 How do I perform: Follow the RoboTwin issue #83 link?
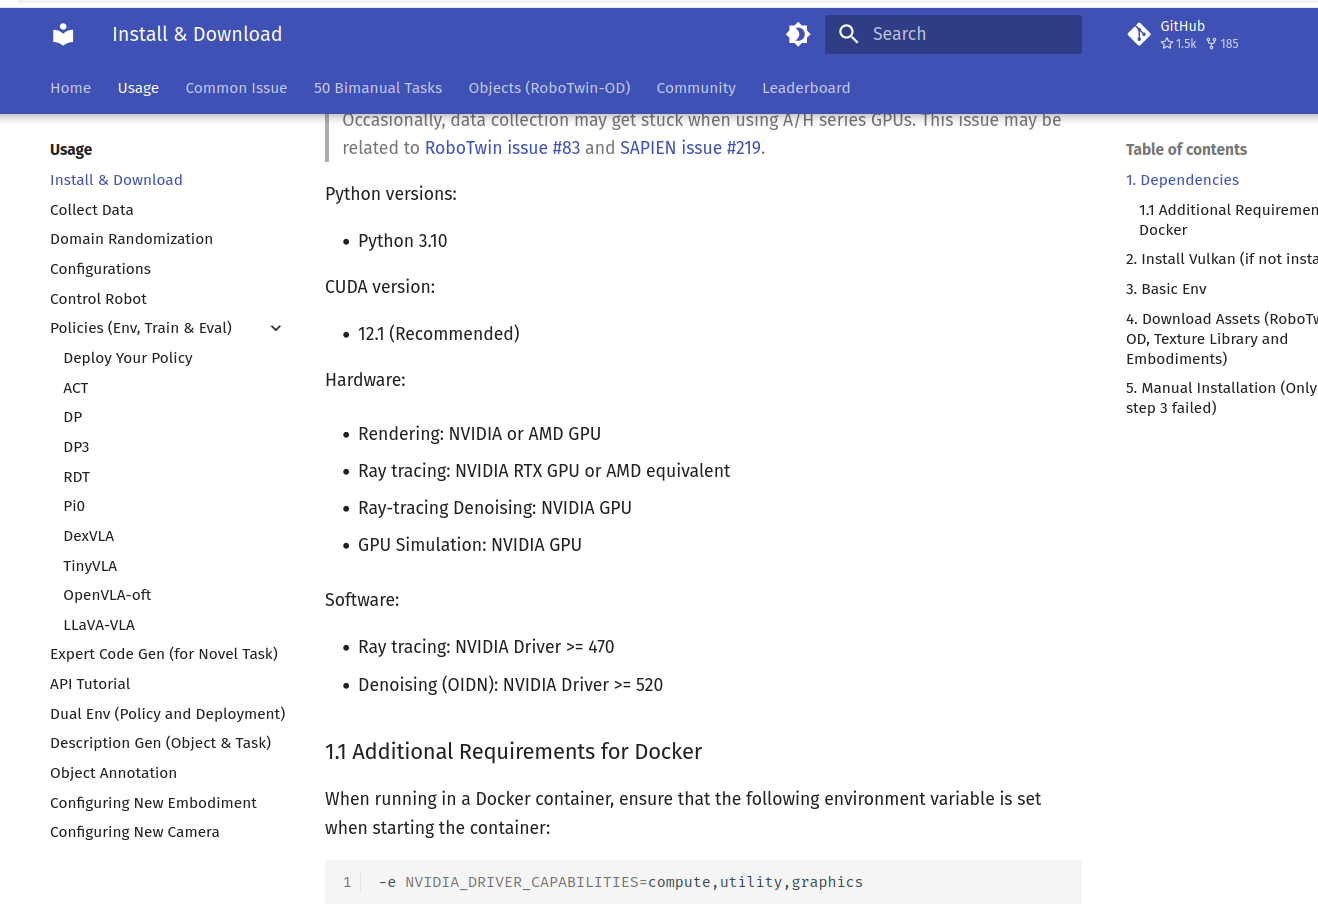click(x=502, y=148)
